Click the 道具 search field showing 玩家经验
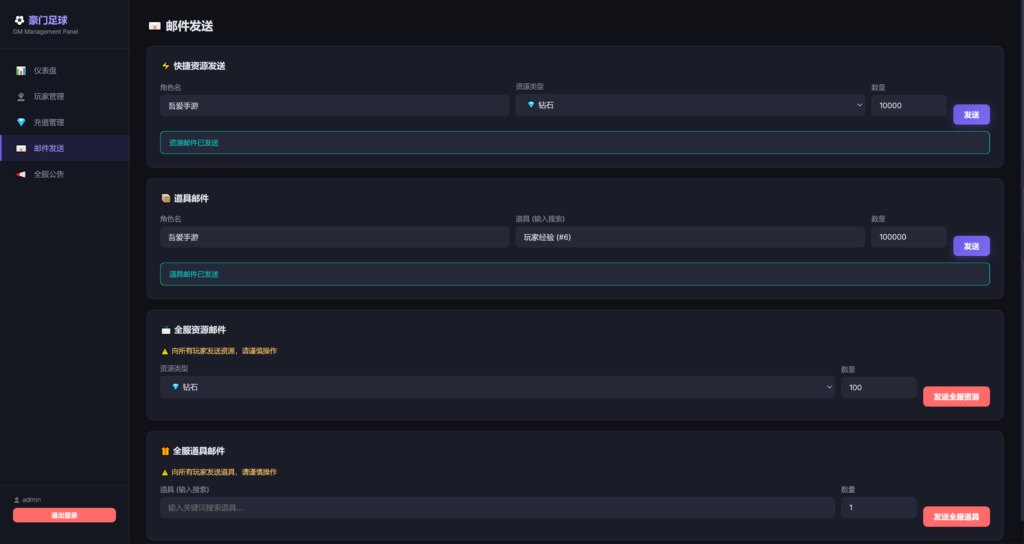Screen dimensions: 1024x544 tap(690, 237)
